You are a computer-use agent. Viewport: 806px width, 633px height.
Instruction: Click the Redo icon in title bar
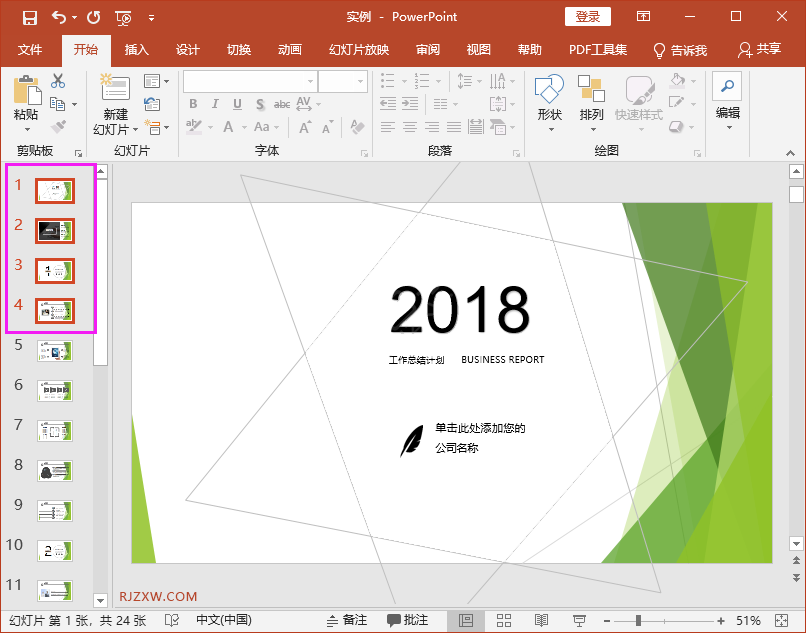tap(94, 17)
